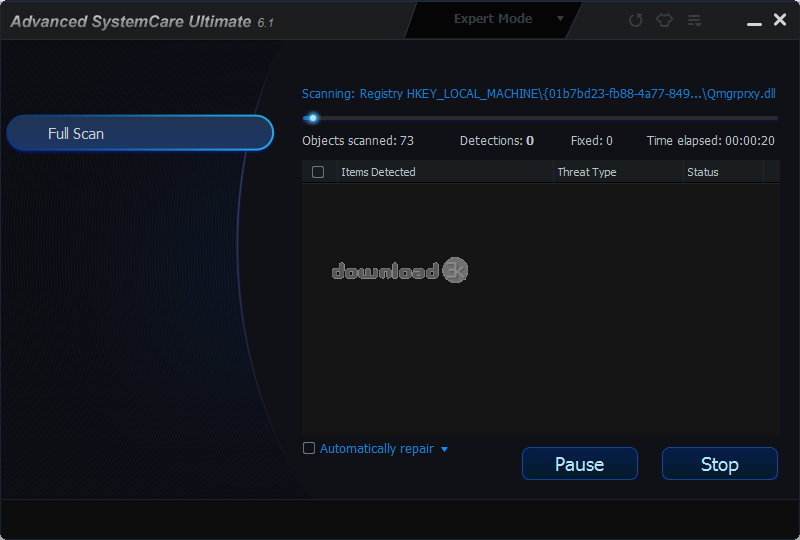The image size is (800, 540).
Task: Tick the select-all checkbox in Items Detected header
Action: point(318,172)
